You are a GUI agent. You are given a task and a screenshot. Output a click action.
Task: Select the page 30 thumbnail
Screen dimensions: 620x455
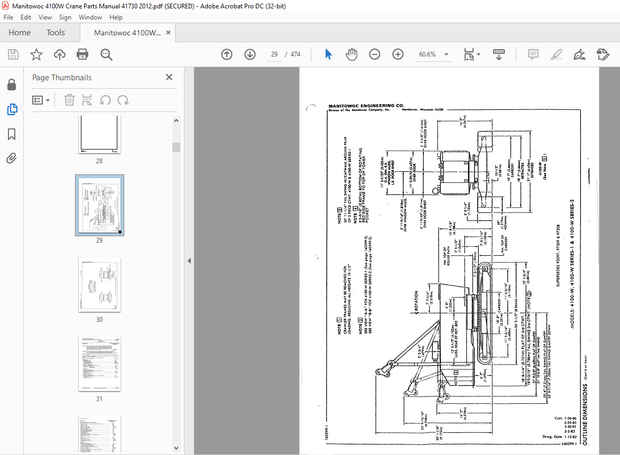99,283
